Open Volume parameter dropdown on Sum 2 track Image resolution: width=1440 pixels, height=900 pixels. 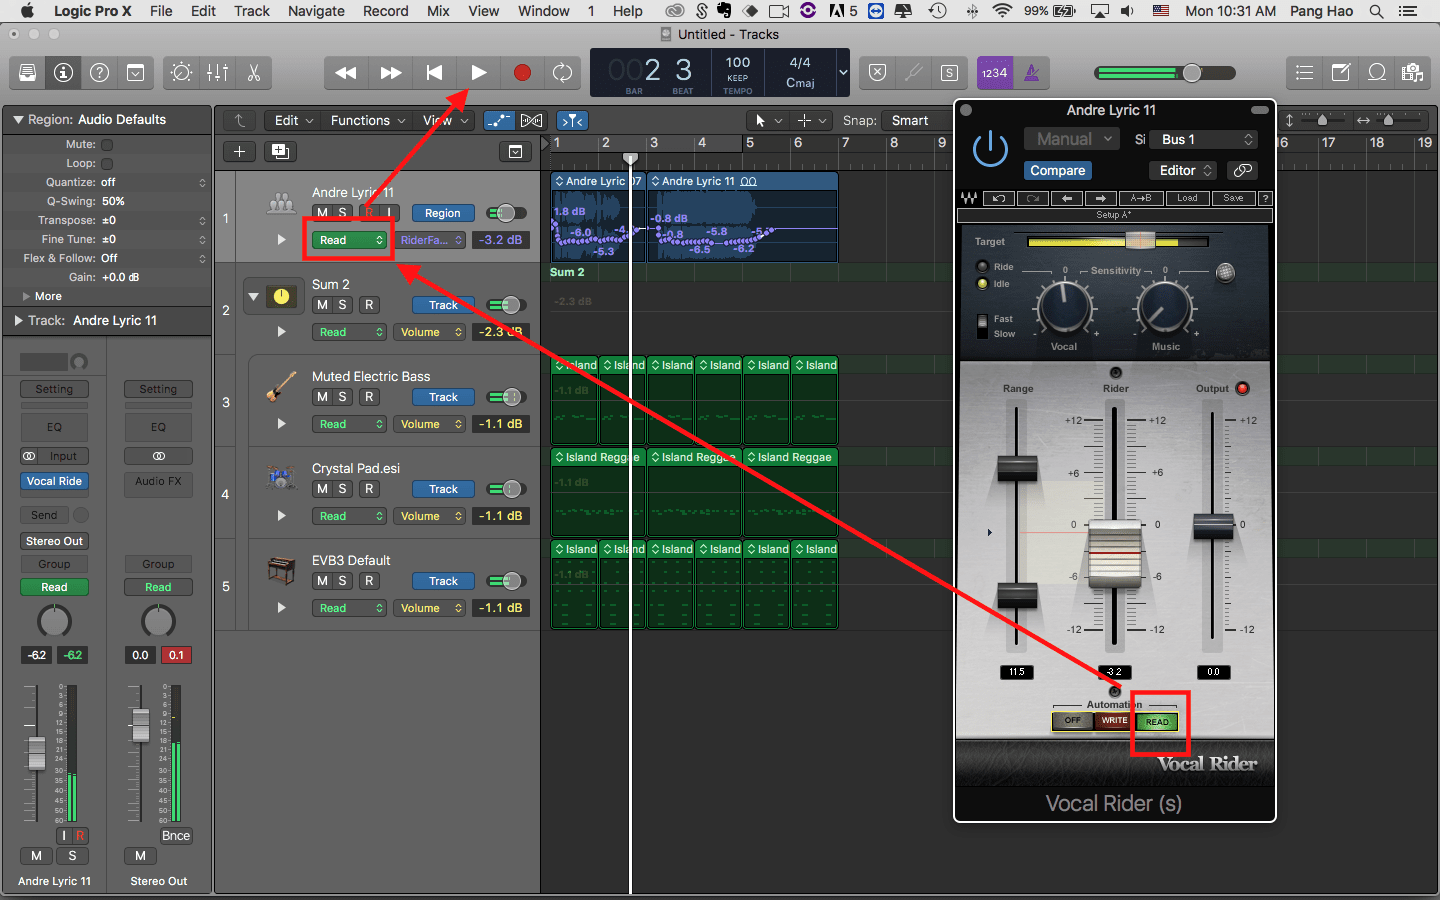point(430,332)
